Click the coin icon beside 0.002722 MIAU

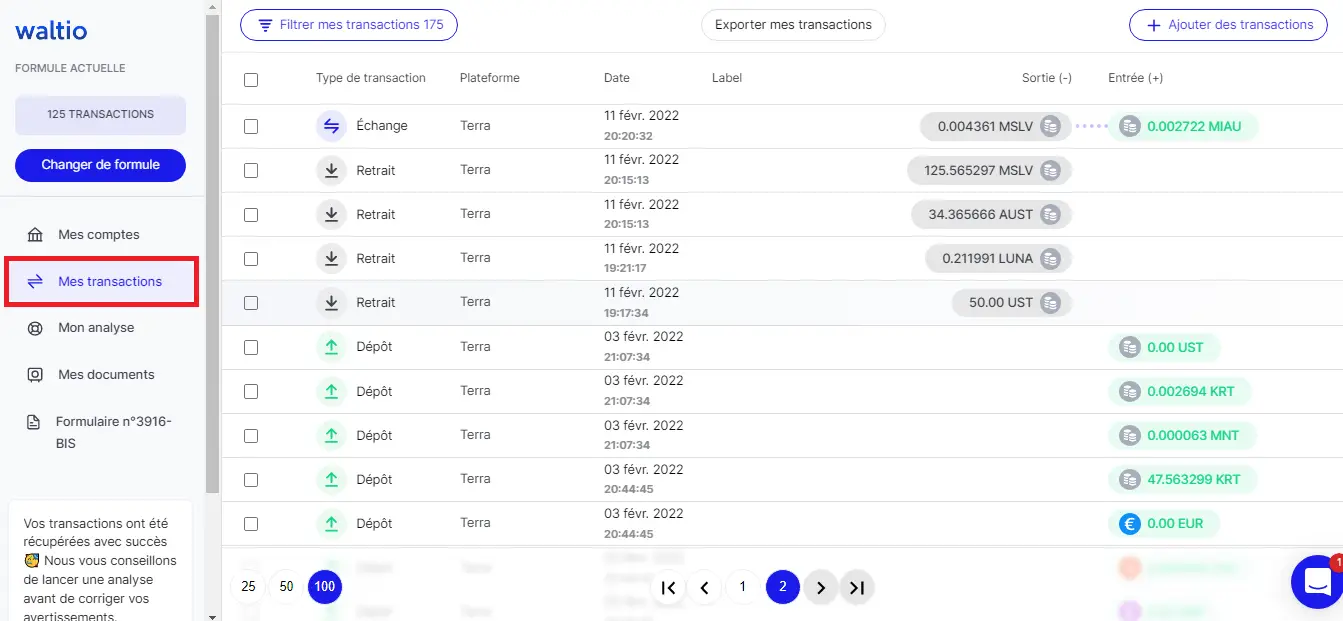pyautogui.click(x=1129, y=127)
